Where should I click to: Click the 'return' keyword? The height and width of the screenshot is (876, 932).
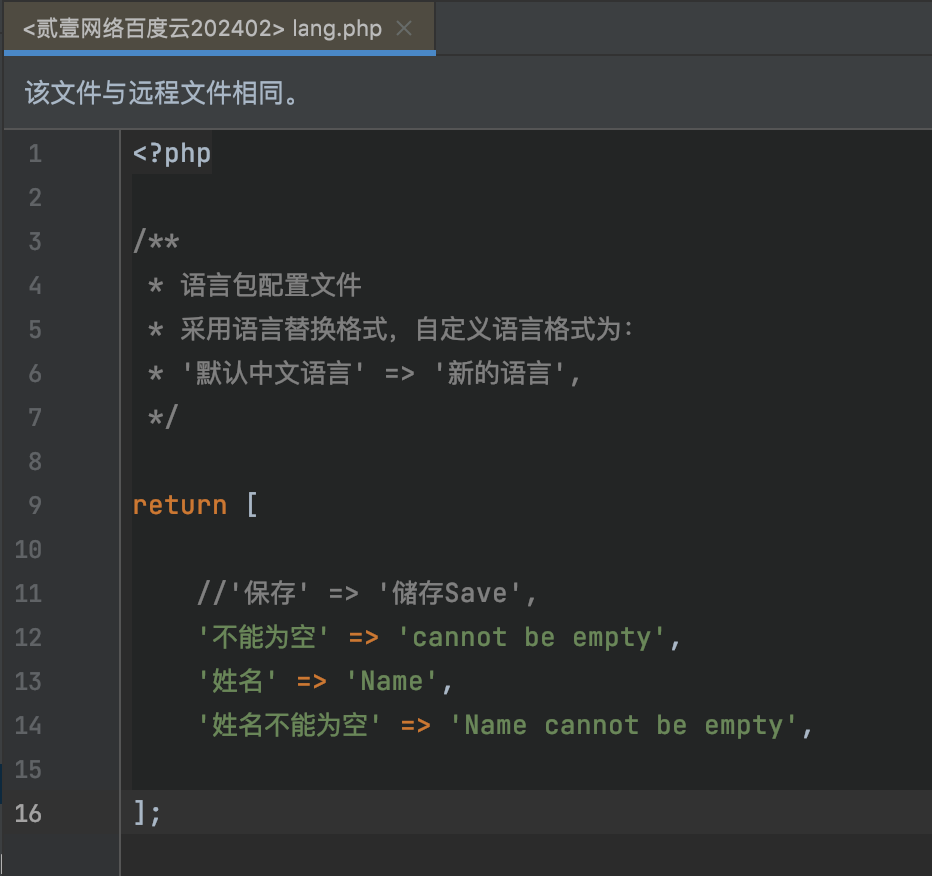tap(180, 505)
